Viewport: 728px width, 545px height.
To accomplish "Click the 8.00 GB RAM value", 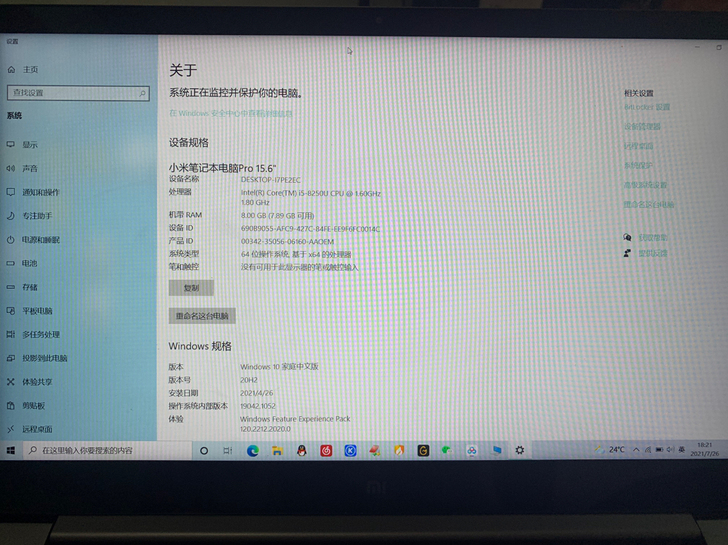I will point(277,215).
